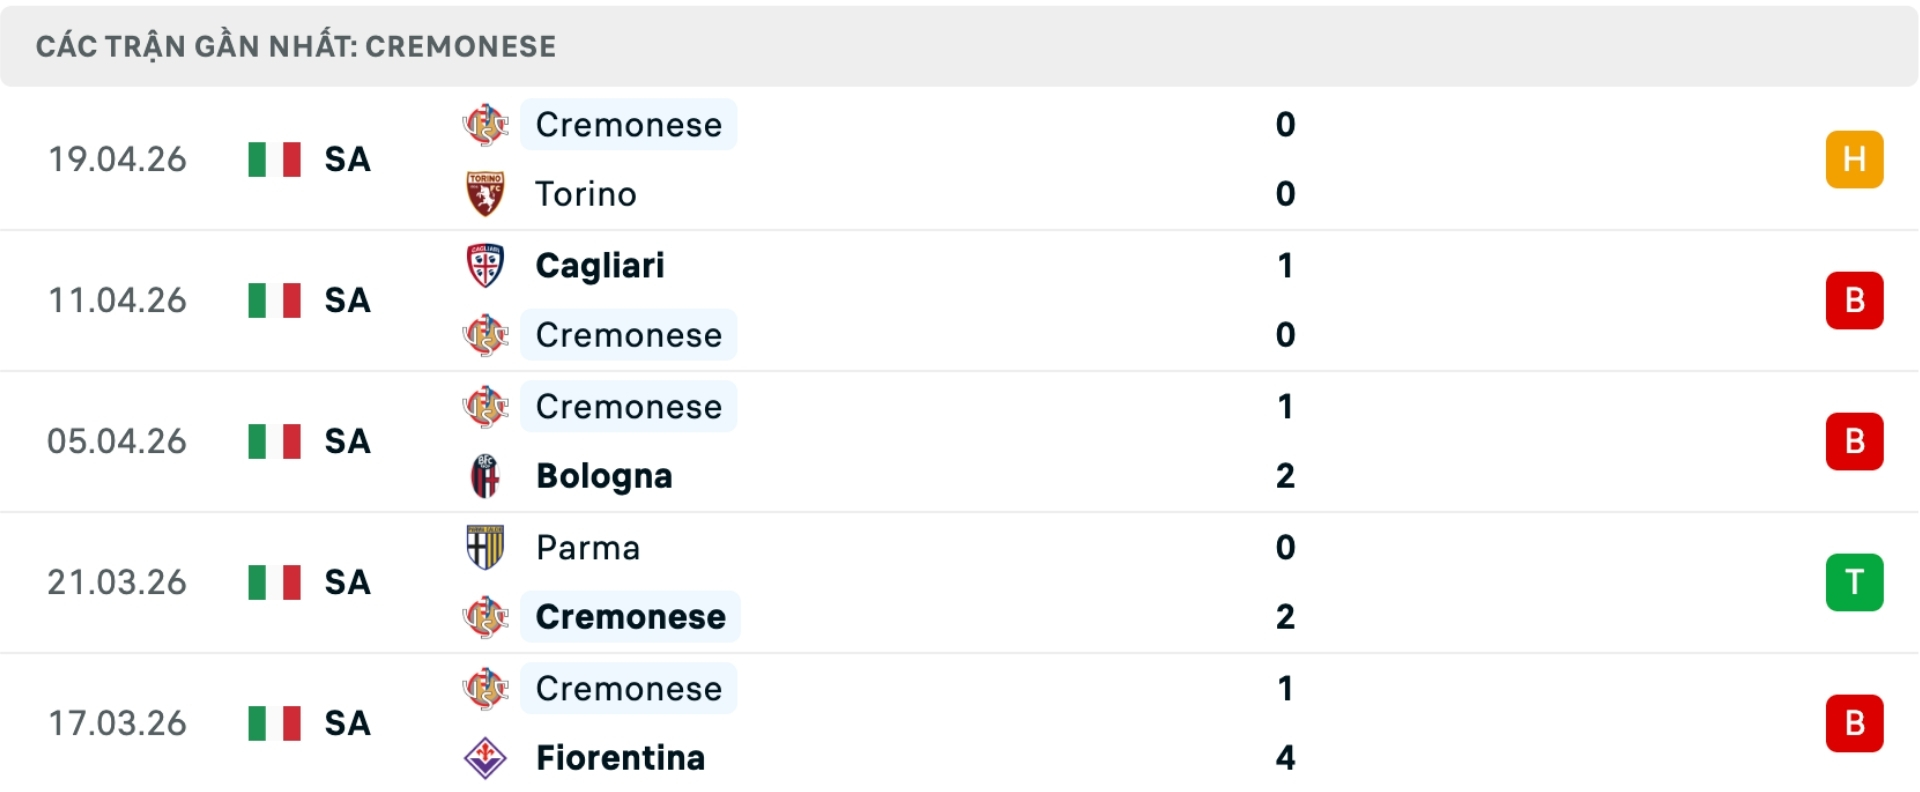Open the Fiorentina team link
The image size is (1920, 792).
(620, 758)
